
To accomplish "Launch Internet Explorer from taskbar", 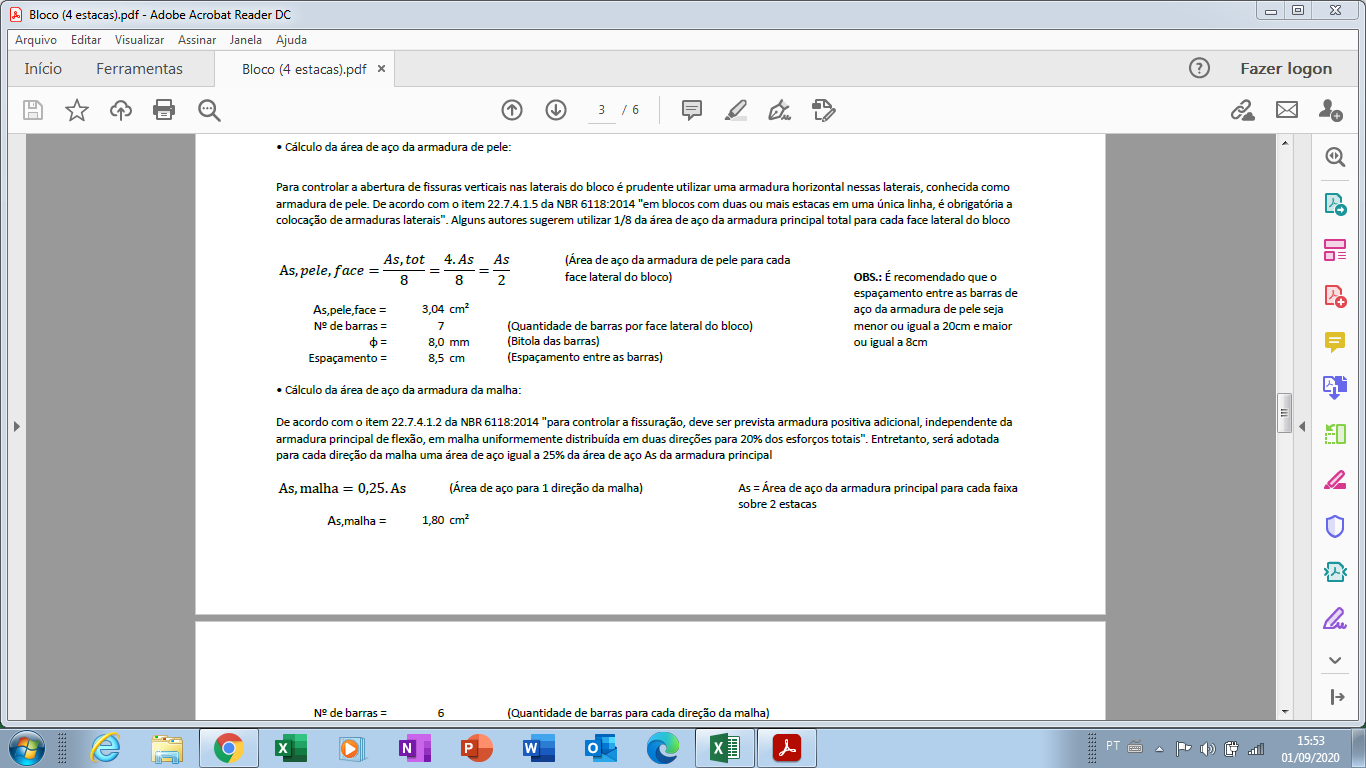I will pos(105,748).
